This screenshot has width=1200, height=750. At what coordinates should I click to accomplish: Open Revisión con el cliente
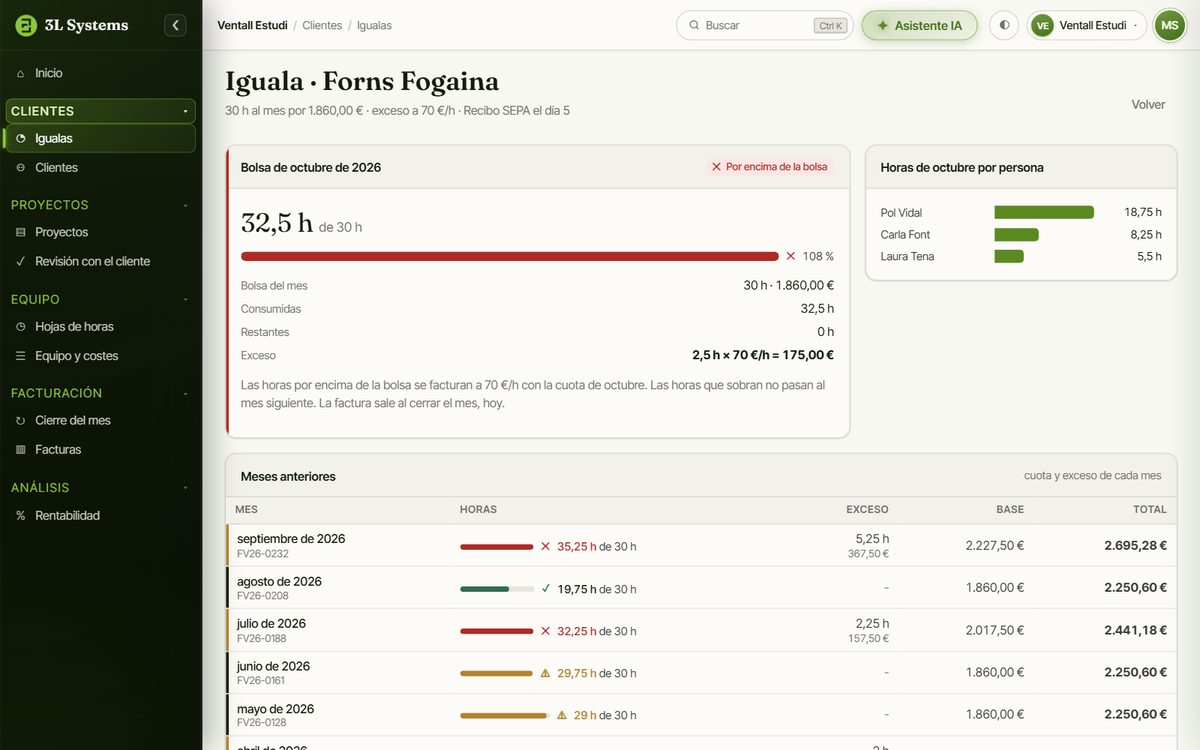point(101,261)
